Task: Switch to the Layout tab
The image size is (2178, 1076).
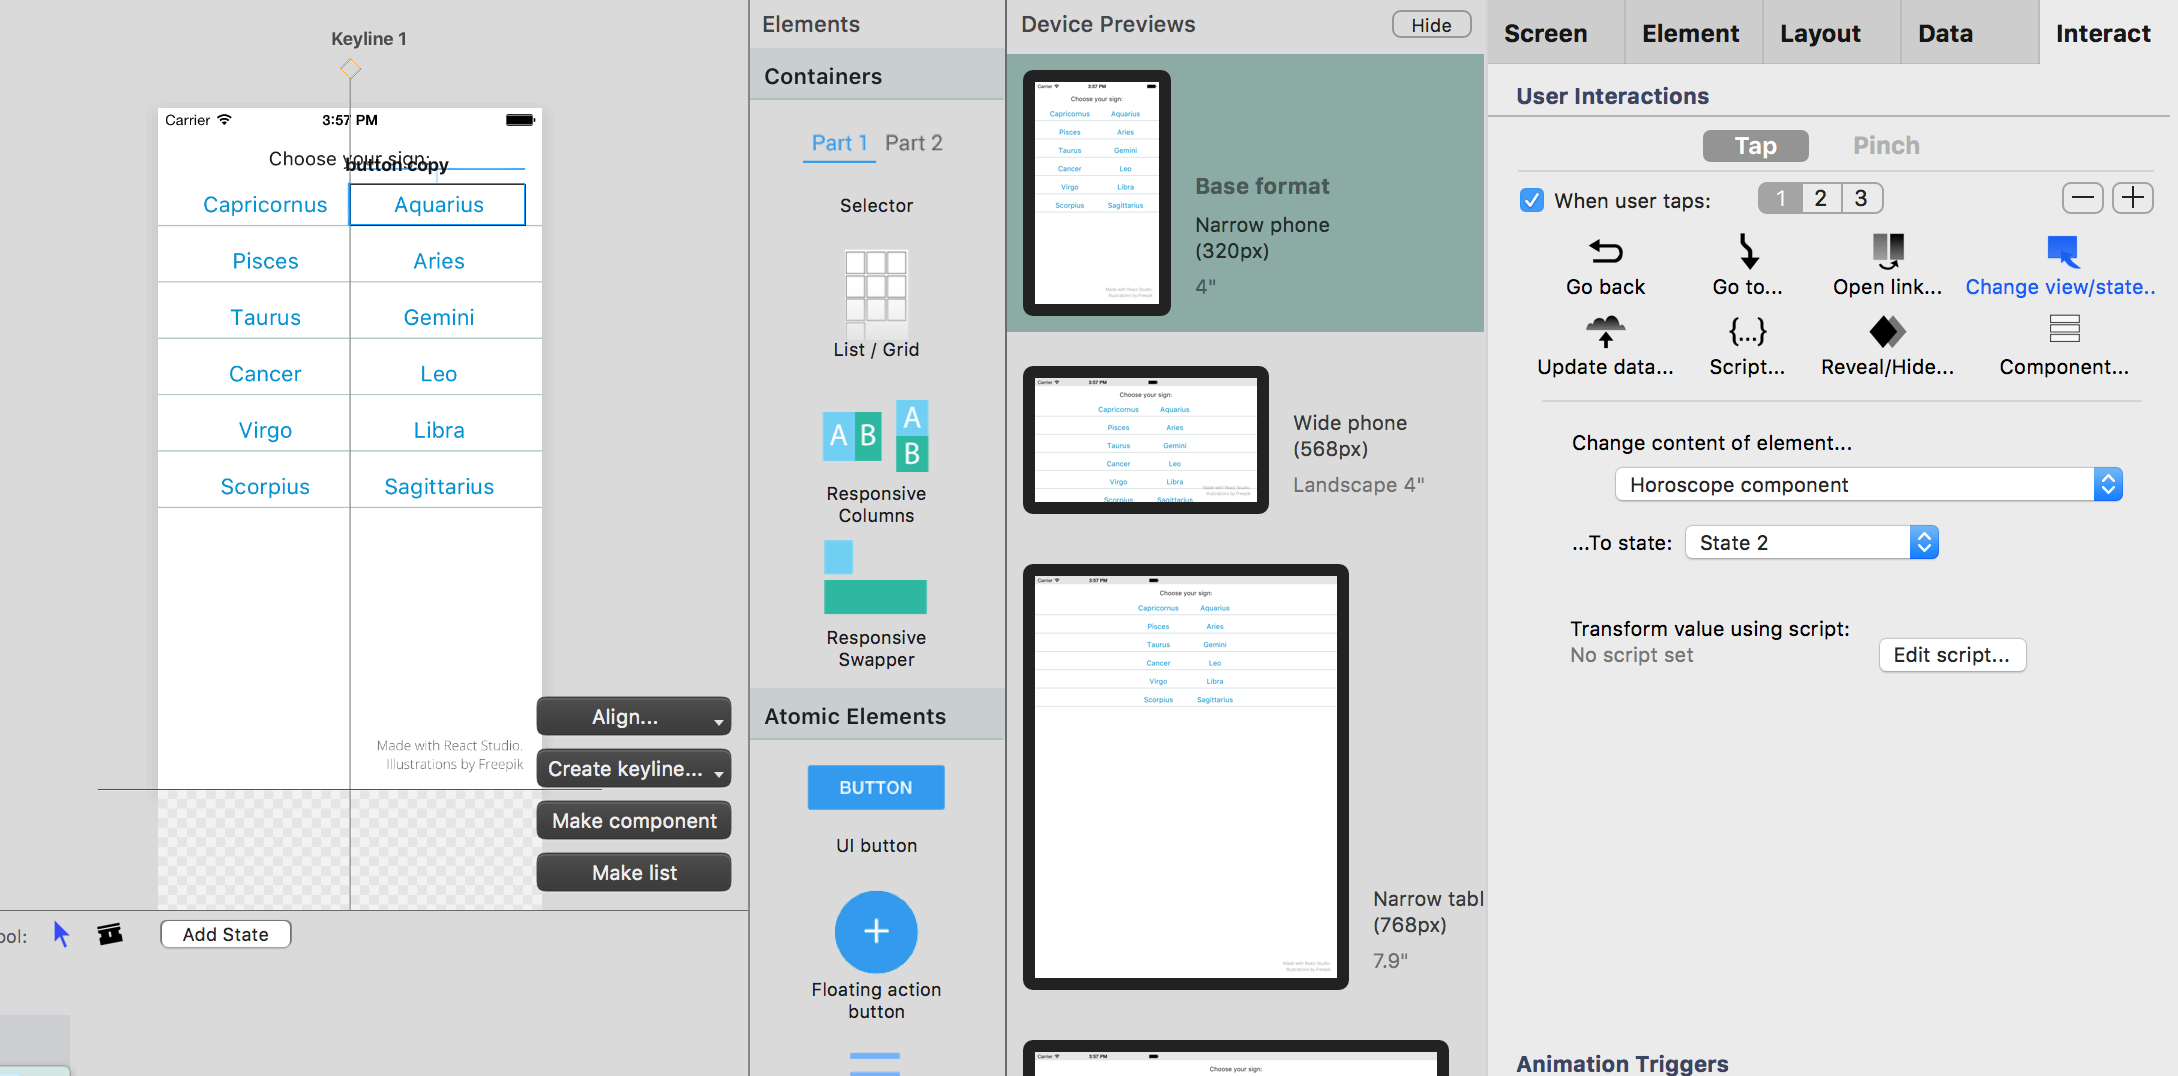Action: [1821, 33]
